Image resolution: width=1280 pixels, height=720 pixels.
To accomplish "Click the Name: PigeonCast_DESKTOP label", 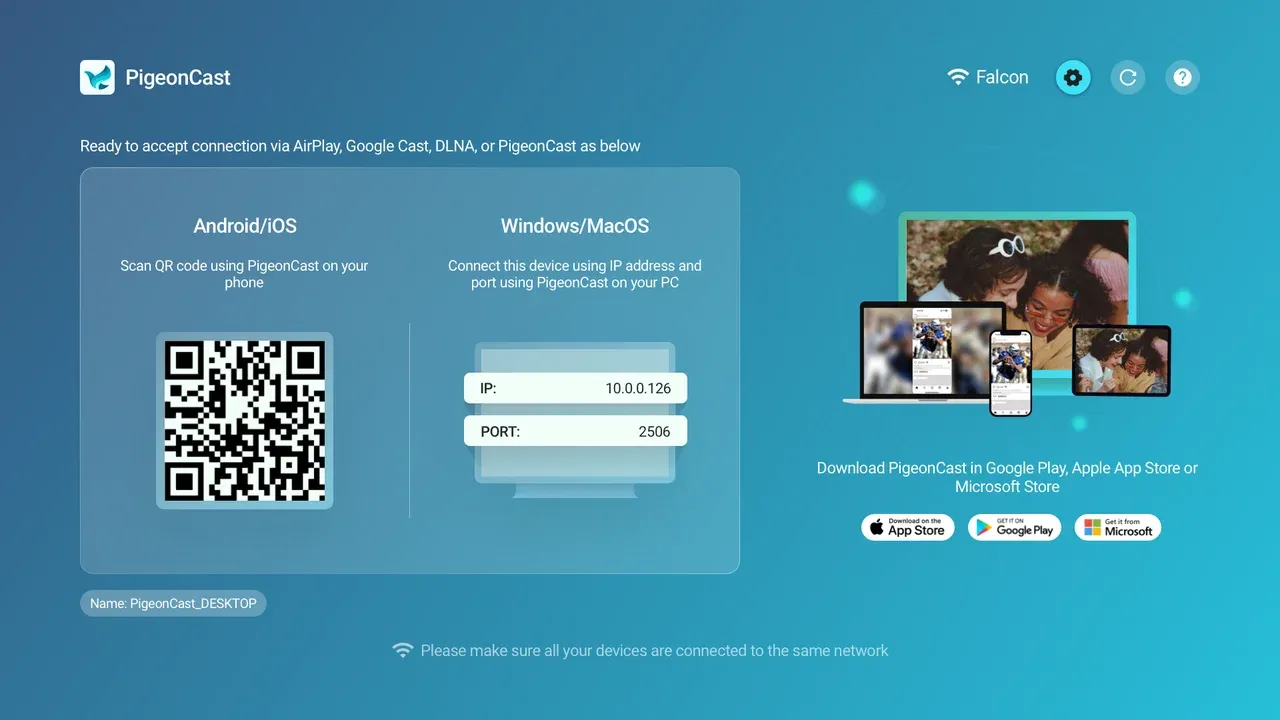I will click(173, 603).
